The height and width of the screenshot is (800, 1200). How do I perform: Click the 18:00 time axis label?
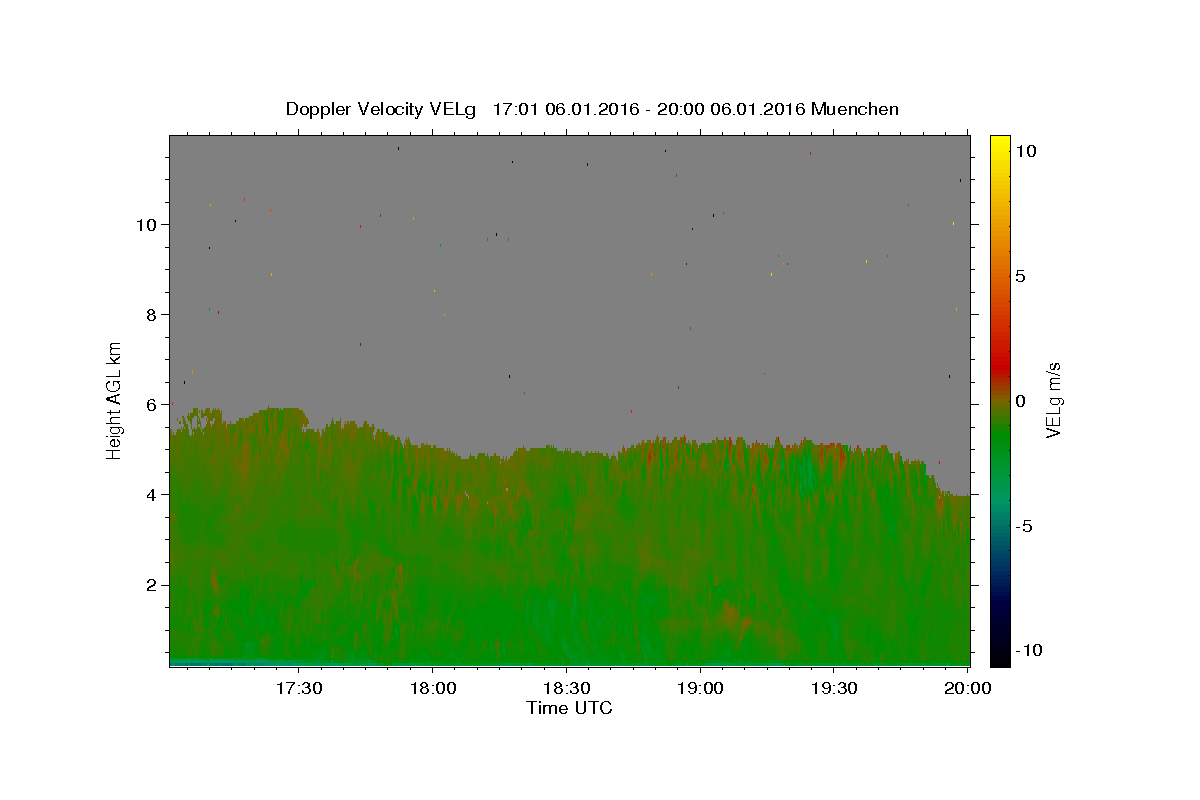[432, 688]
